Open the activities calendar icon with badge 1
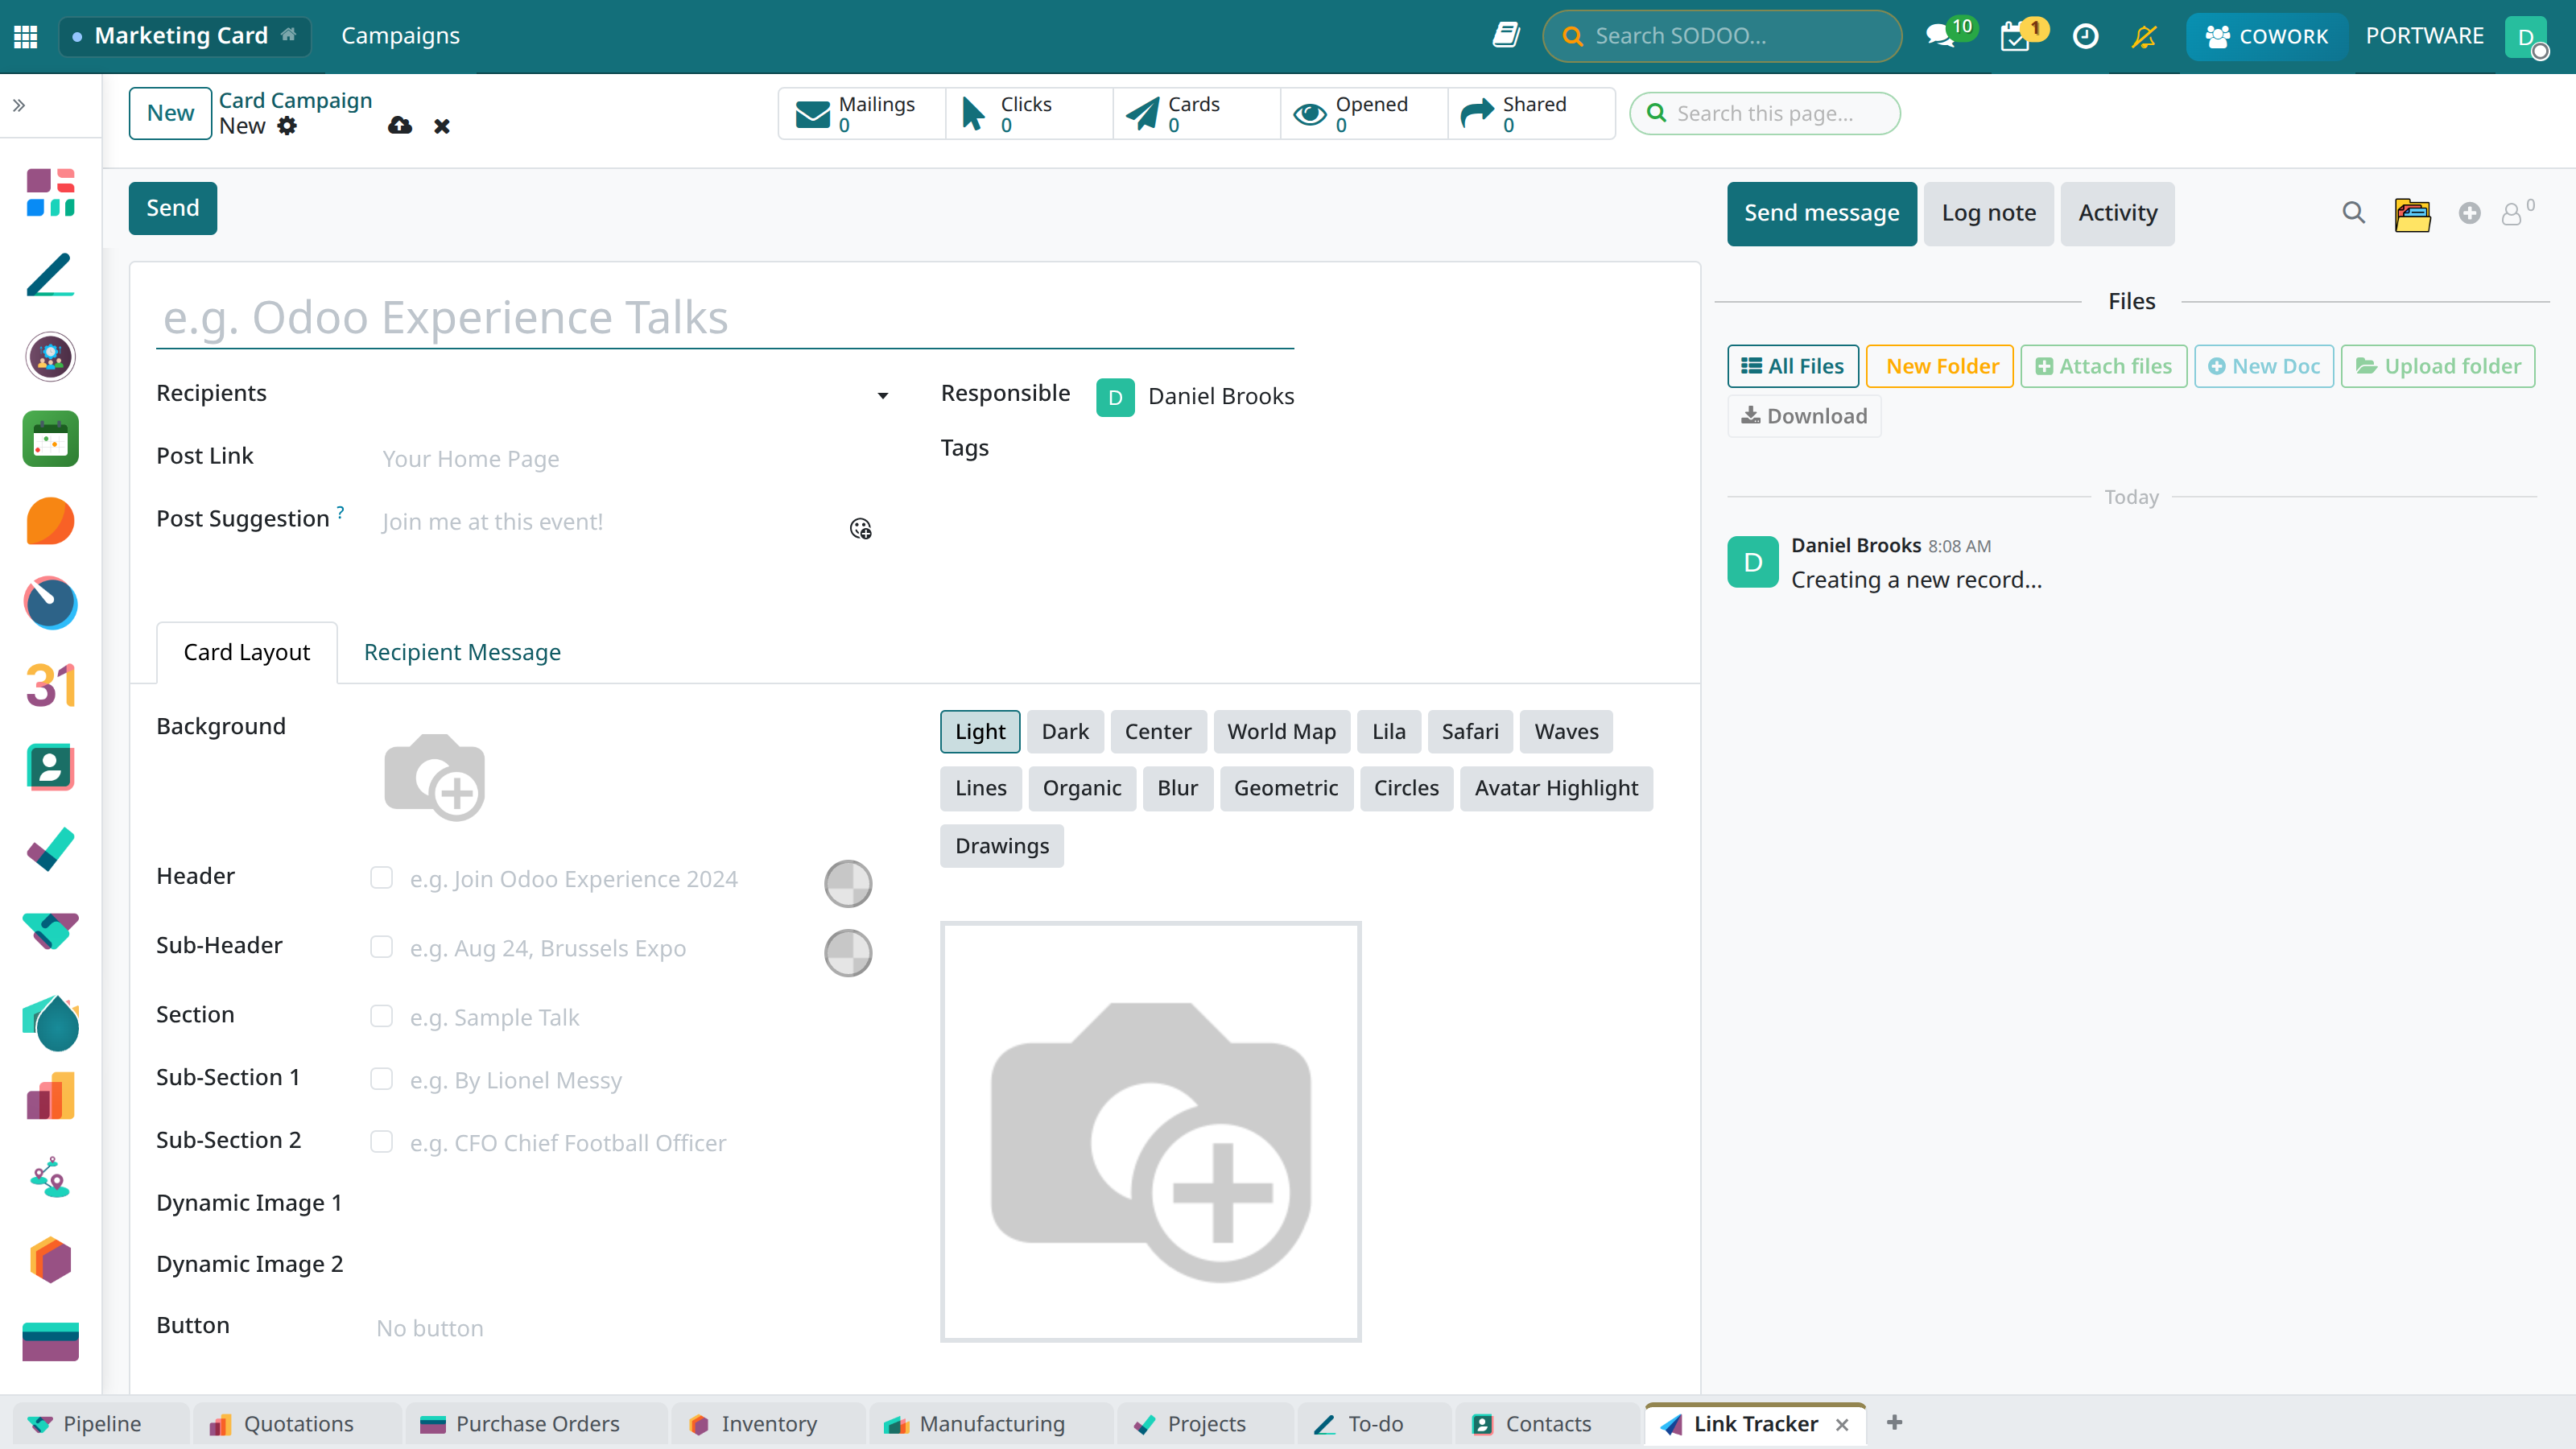The height and width of the screenshot is (1449, 2576). click(x=2015, y=37)
